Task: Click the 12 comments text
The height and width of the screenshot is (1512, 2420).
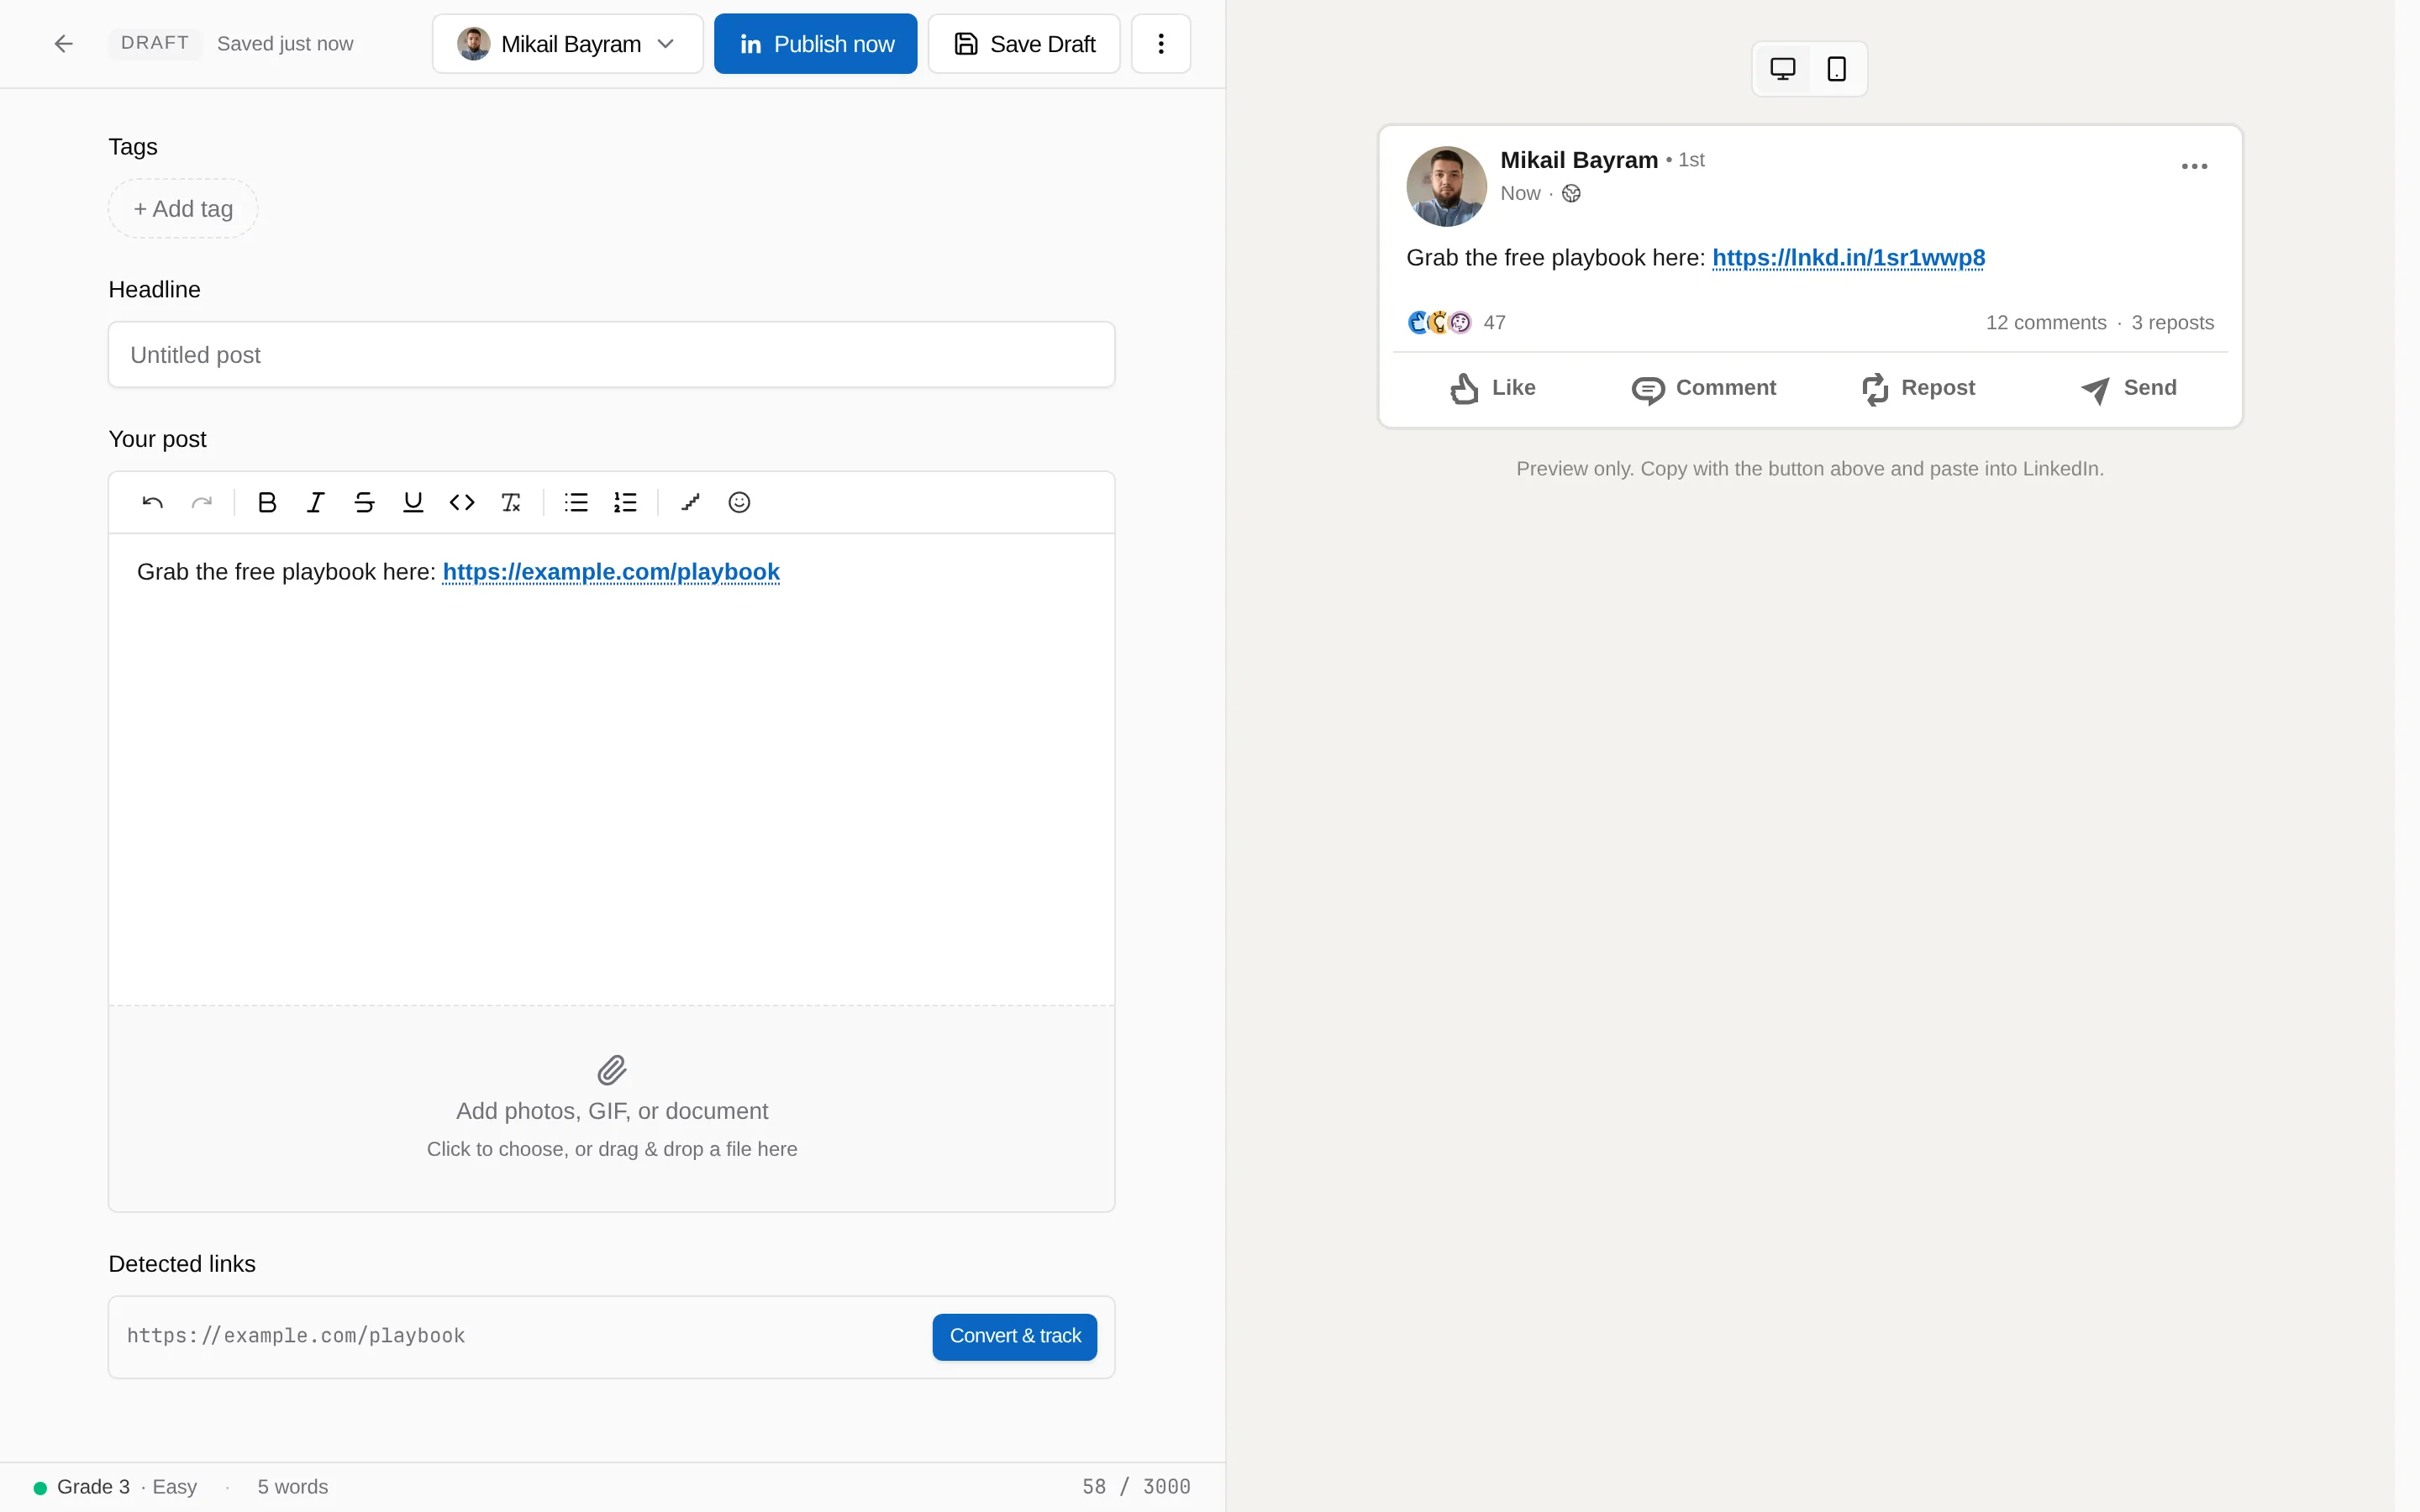Action: (x=2046, y=323)
